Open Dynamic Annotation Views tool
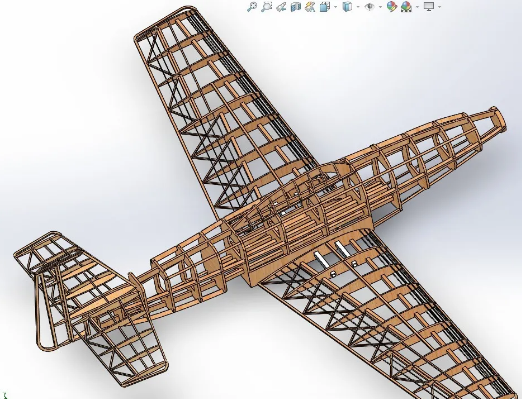This screenshot has height=399, width=522. 310,7
